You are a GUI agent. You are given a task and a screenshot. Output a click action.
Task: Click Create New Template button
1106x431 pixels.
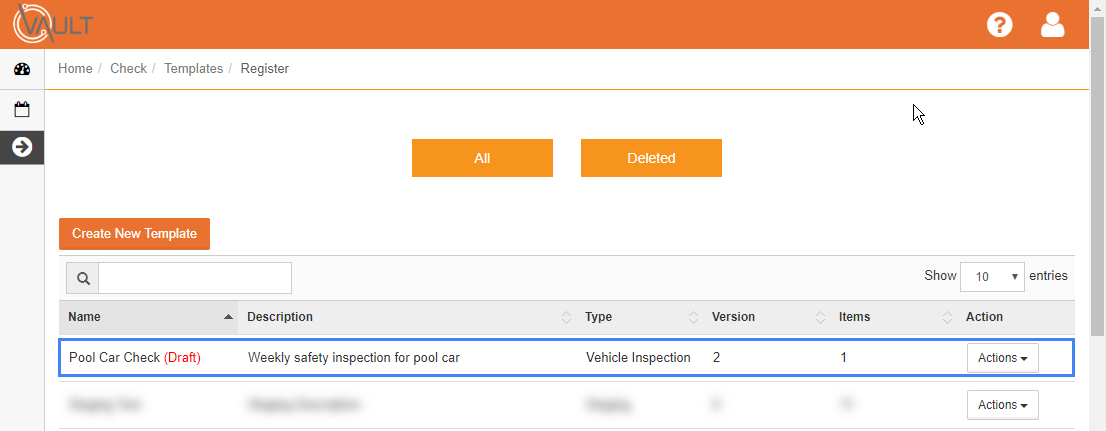point(134,233)
